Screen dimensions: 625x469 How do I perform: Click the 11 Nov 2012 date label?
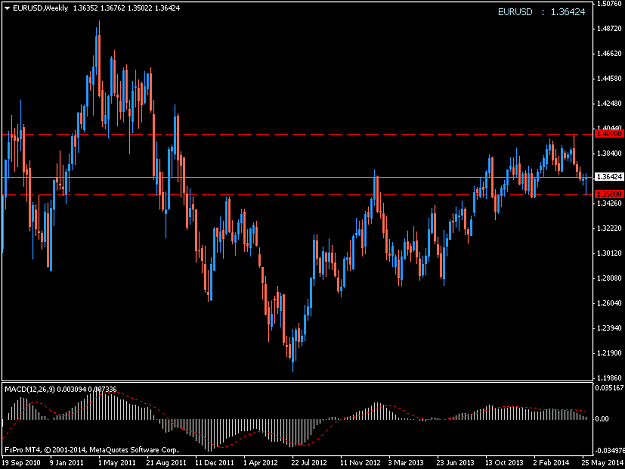360,463
